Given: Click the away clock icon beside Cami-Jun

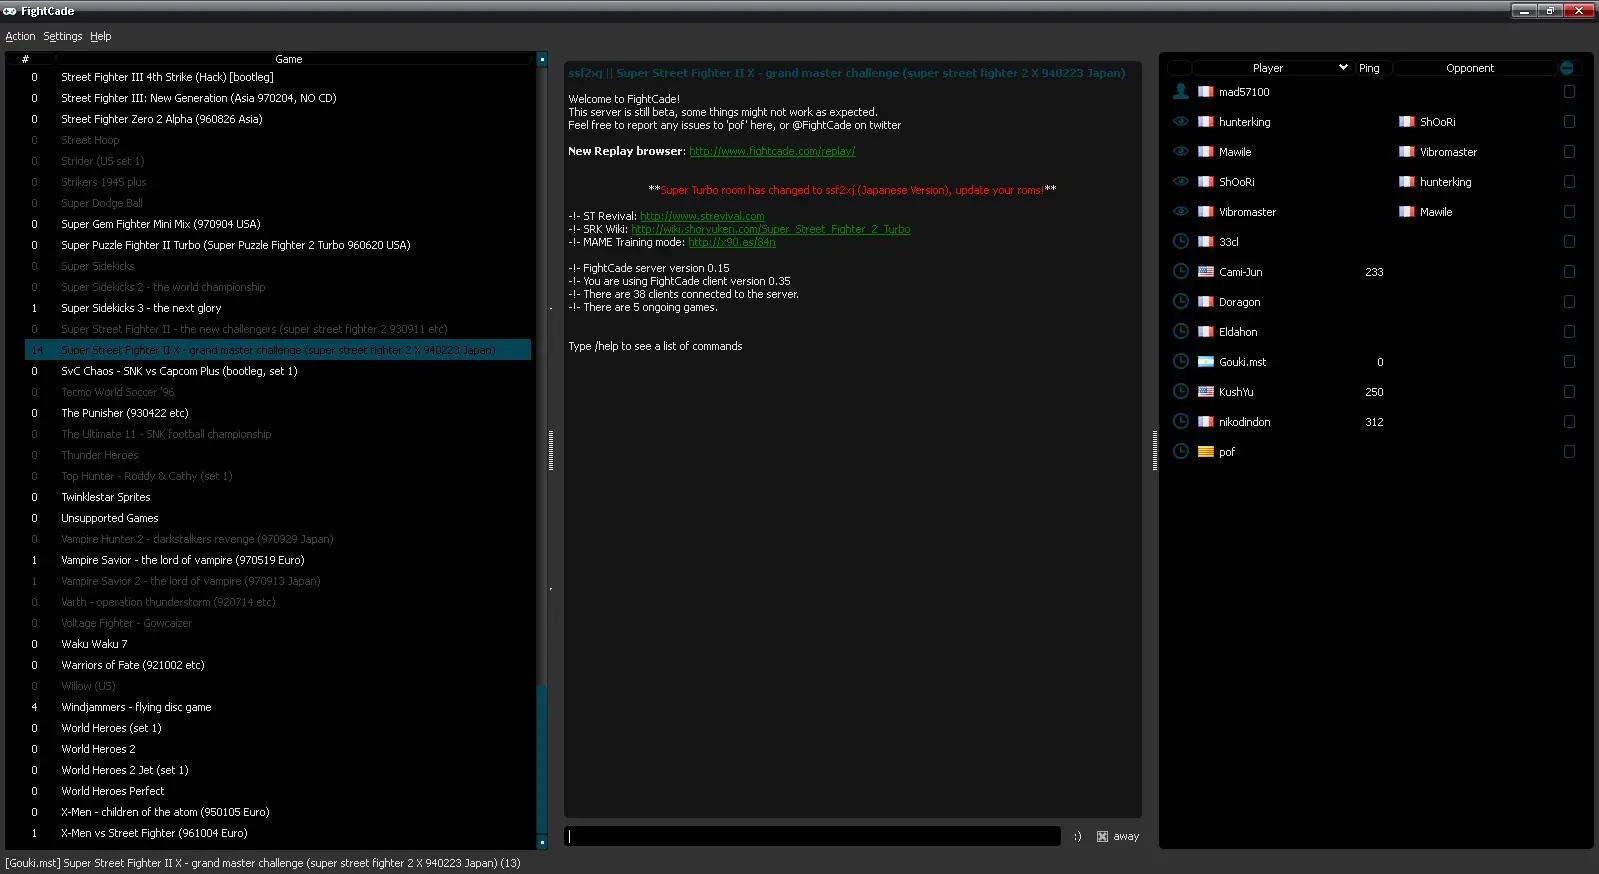Looking at the screenshot, I should (x=1180, y=271).
